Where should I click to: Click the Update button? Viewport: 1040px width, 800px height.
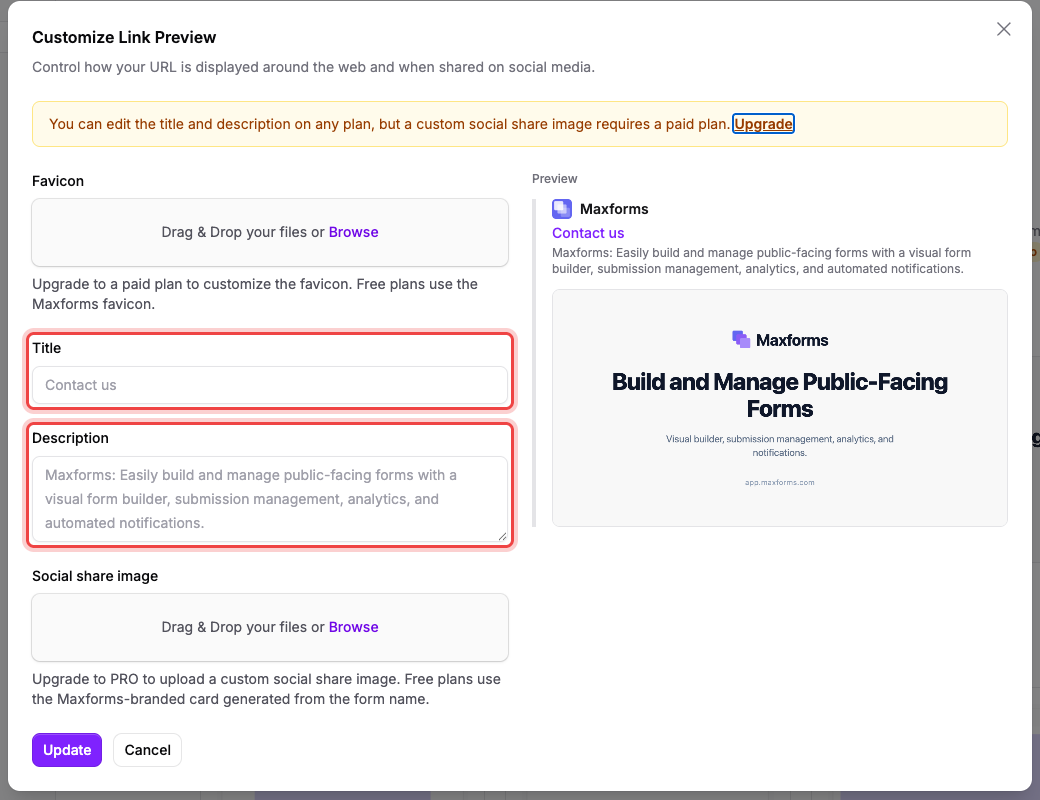coord(67,750)
